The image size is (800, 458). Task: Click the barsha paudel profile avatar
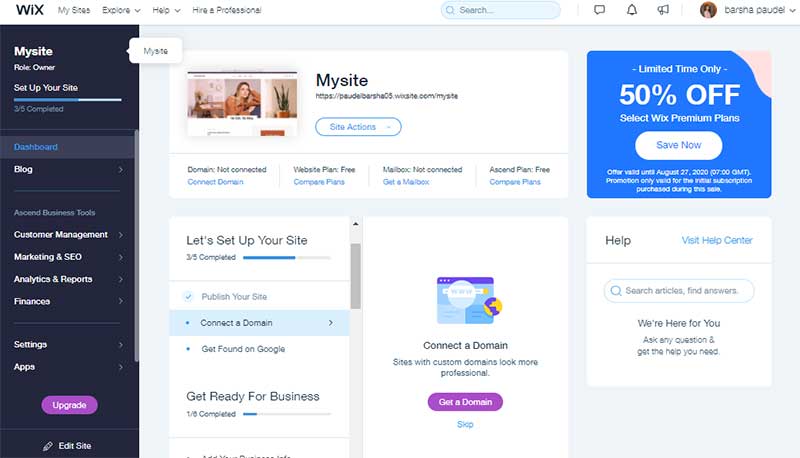tap(708, 10)
